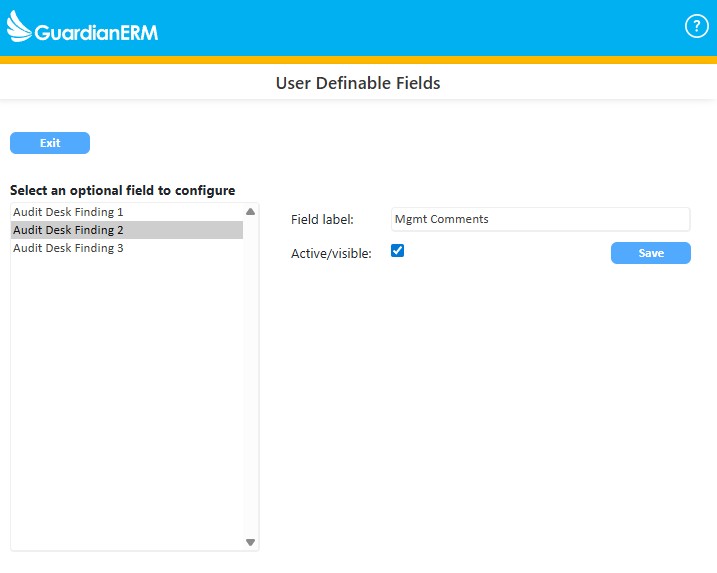This screenshot has height=573, width=717.
Task: Click the optional field list scrollbar track
Action: 250,380
